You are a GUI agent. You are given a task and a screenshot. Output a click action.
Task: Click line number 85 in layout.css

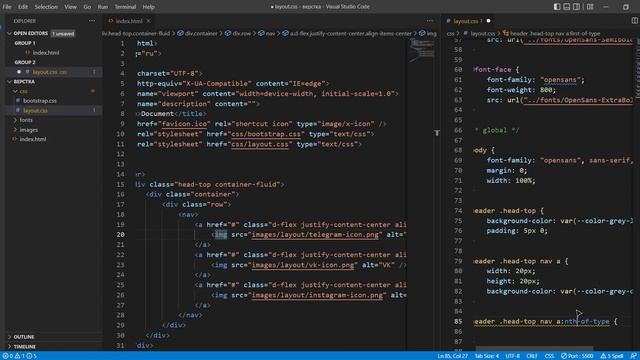coord(458,322)
